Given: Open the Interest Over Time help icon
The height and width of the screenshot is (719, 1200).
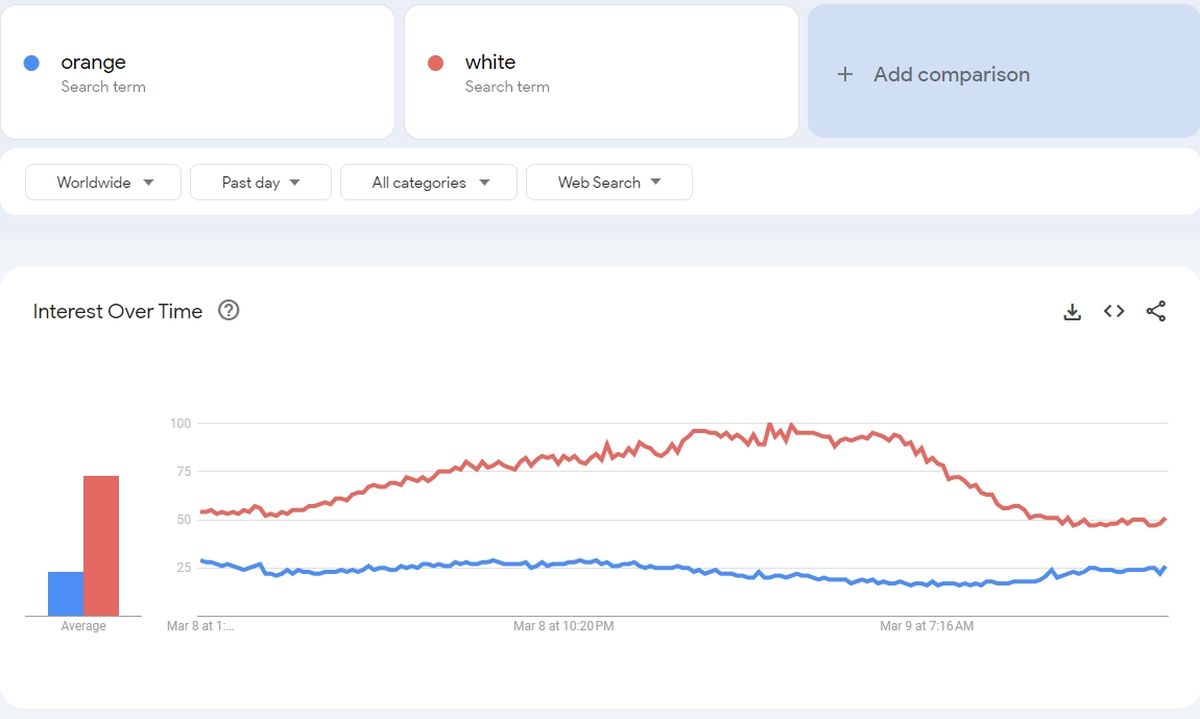Looking at the screenshot, I should pos(229,310).
